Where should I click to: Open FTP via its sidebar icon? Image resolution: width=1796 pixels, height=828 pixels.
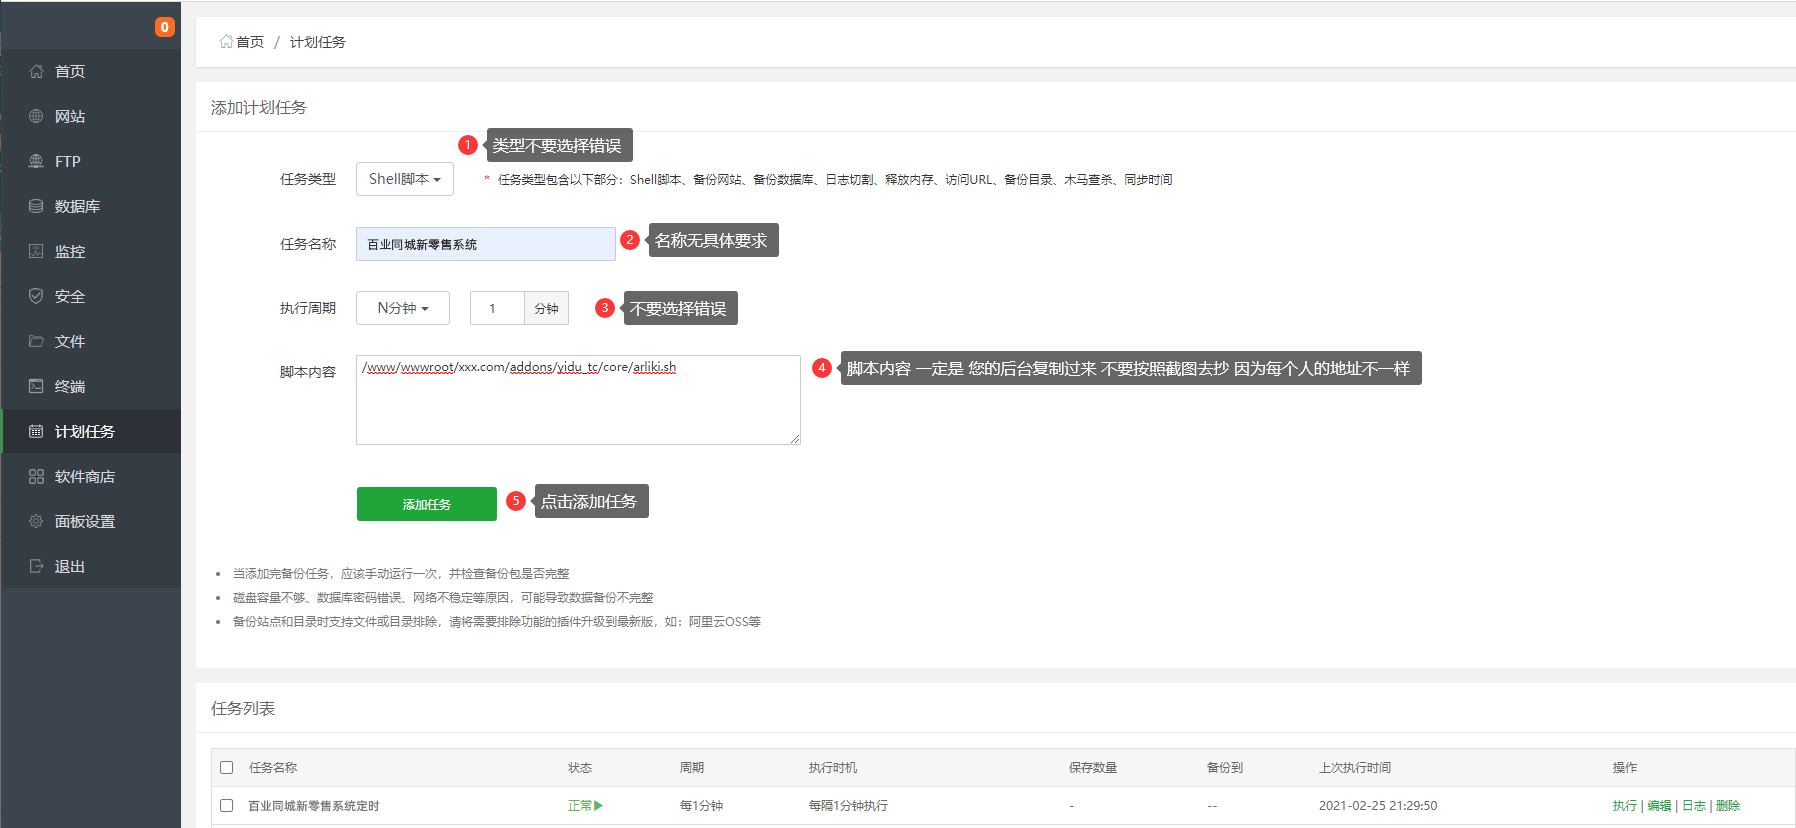[36, 161]
